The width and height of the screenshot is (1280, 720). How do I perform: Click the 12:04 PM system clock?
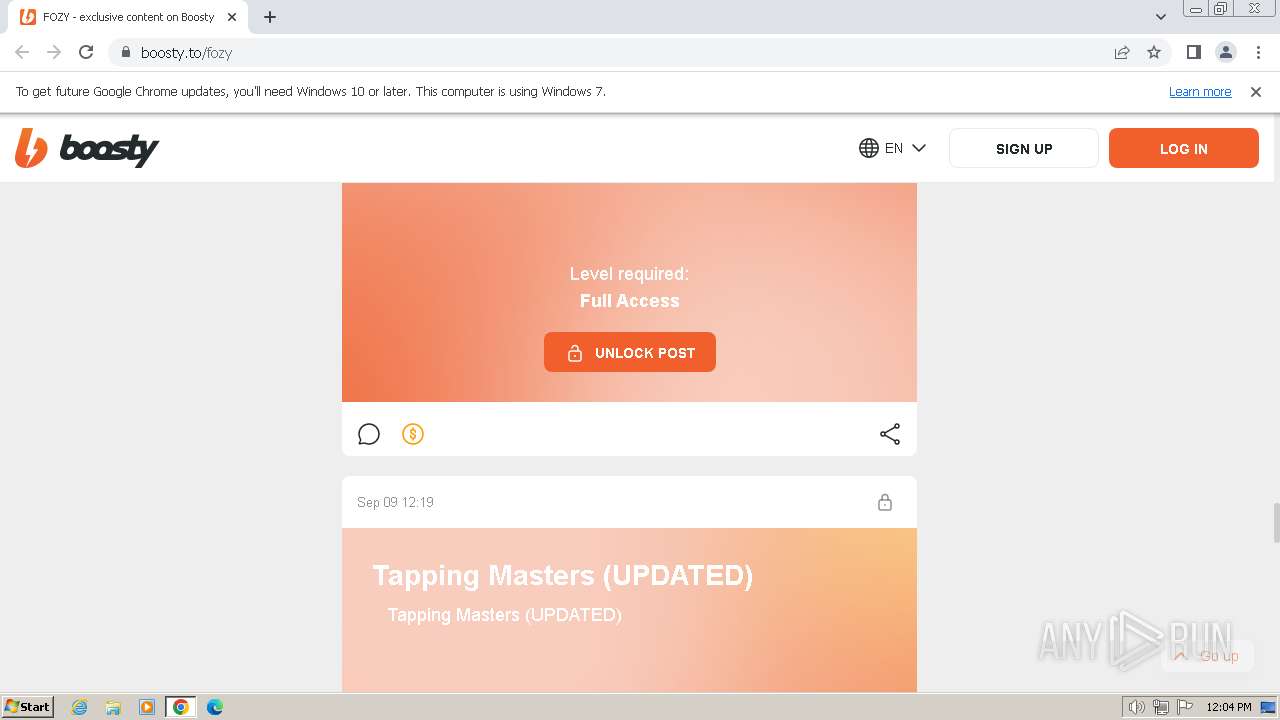(x=1229, y=707)
